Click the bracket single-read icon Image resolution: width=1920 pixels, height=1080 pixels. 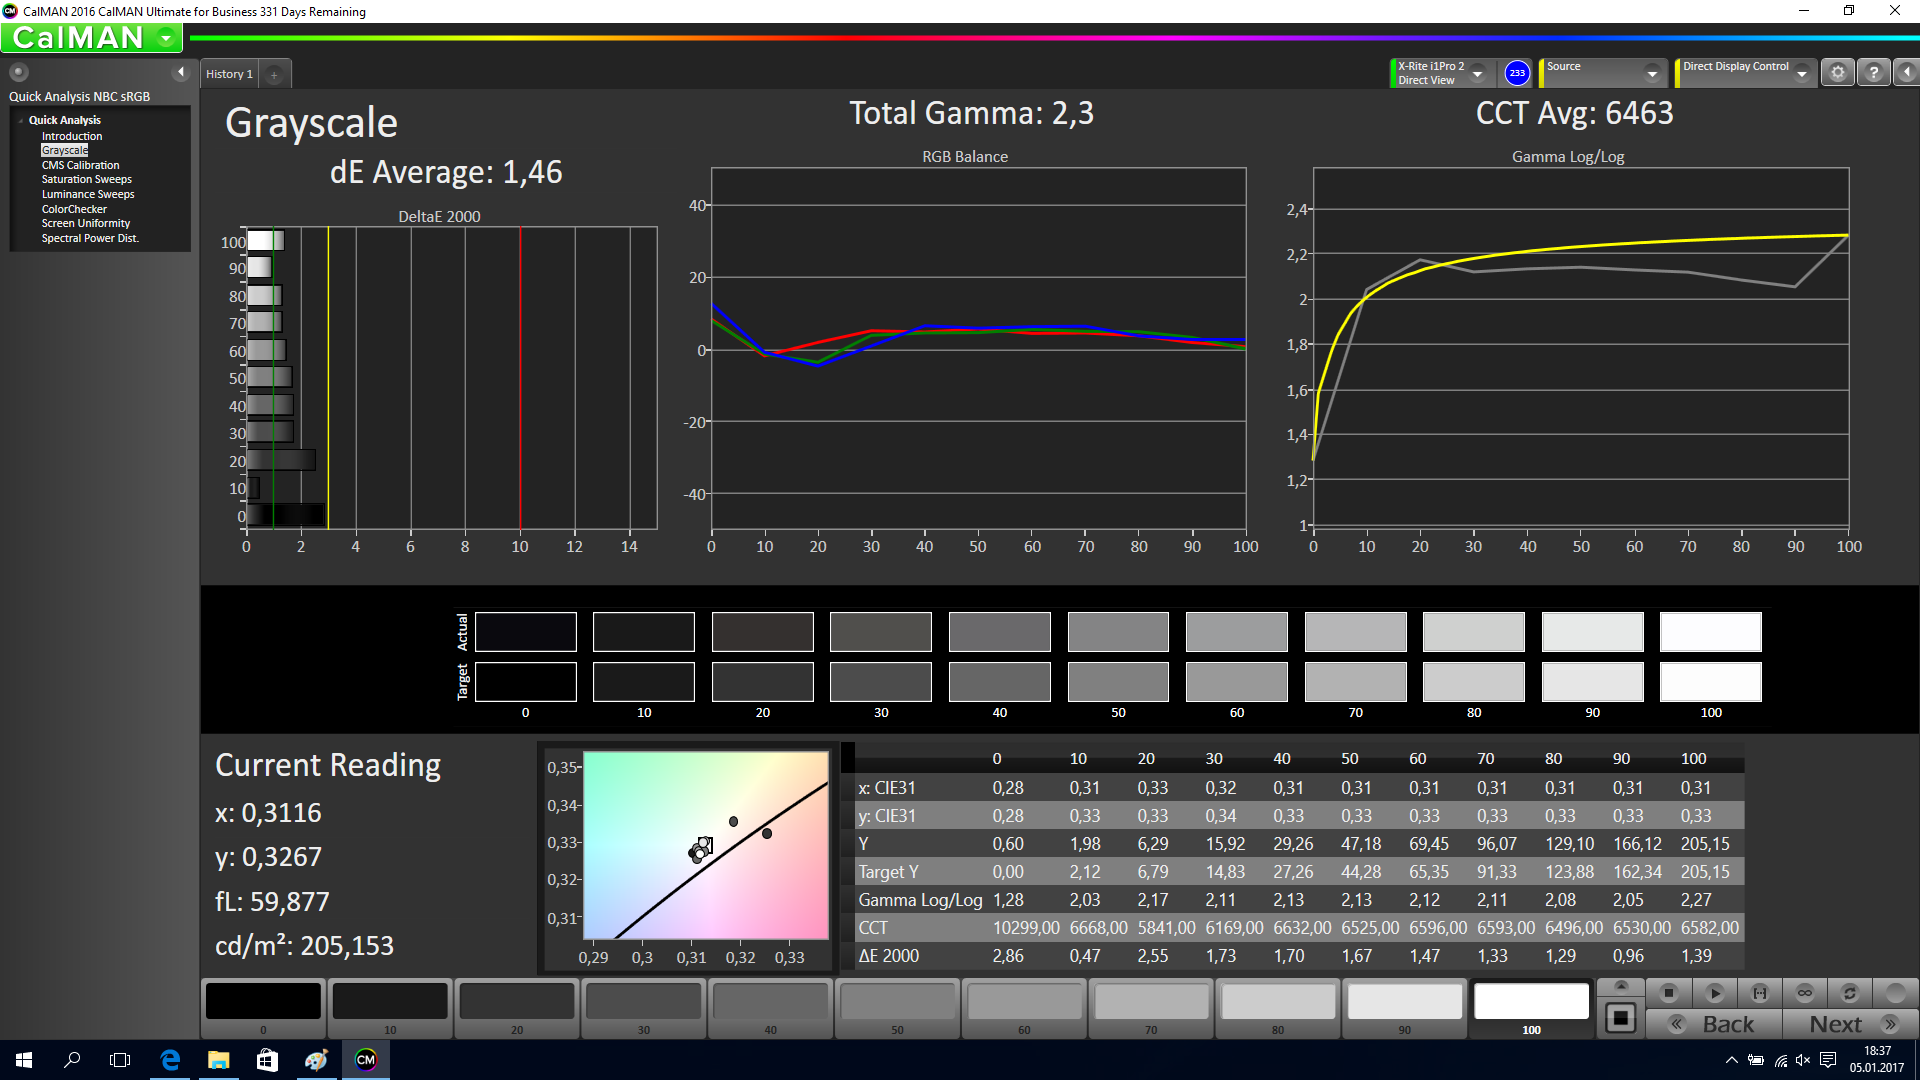[1760, 993]
